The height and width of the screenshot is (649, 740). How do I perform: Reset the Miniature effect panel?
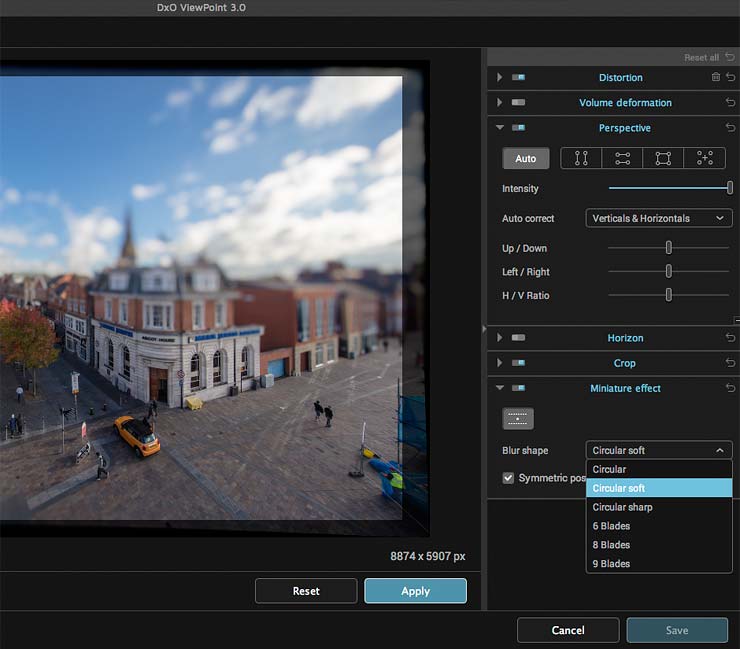pos(731,388)
